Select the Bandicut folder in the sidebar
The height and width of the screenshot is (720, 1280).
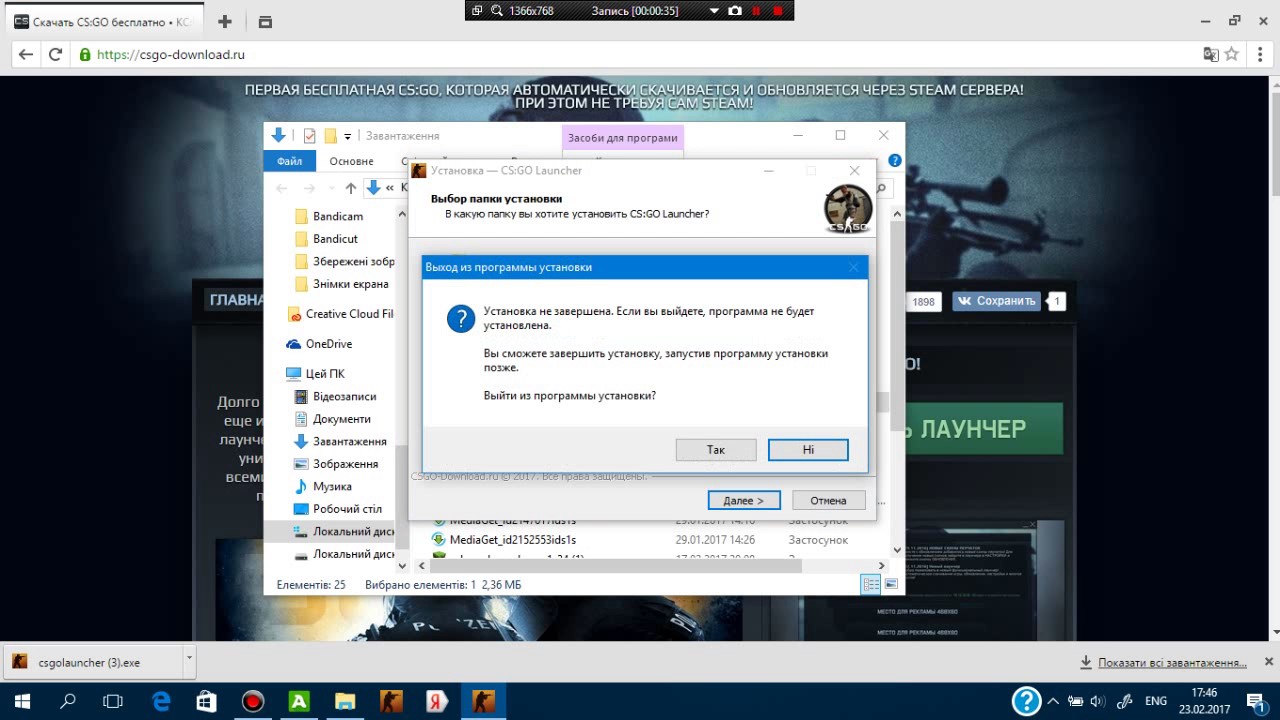[335, 239]
